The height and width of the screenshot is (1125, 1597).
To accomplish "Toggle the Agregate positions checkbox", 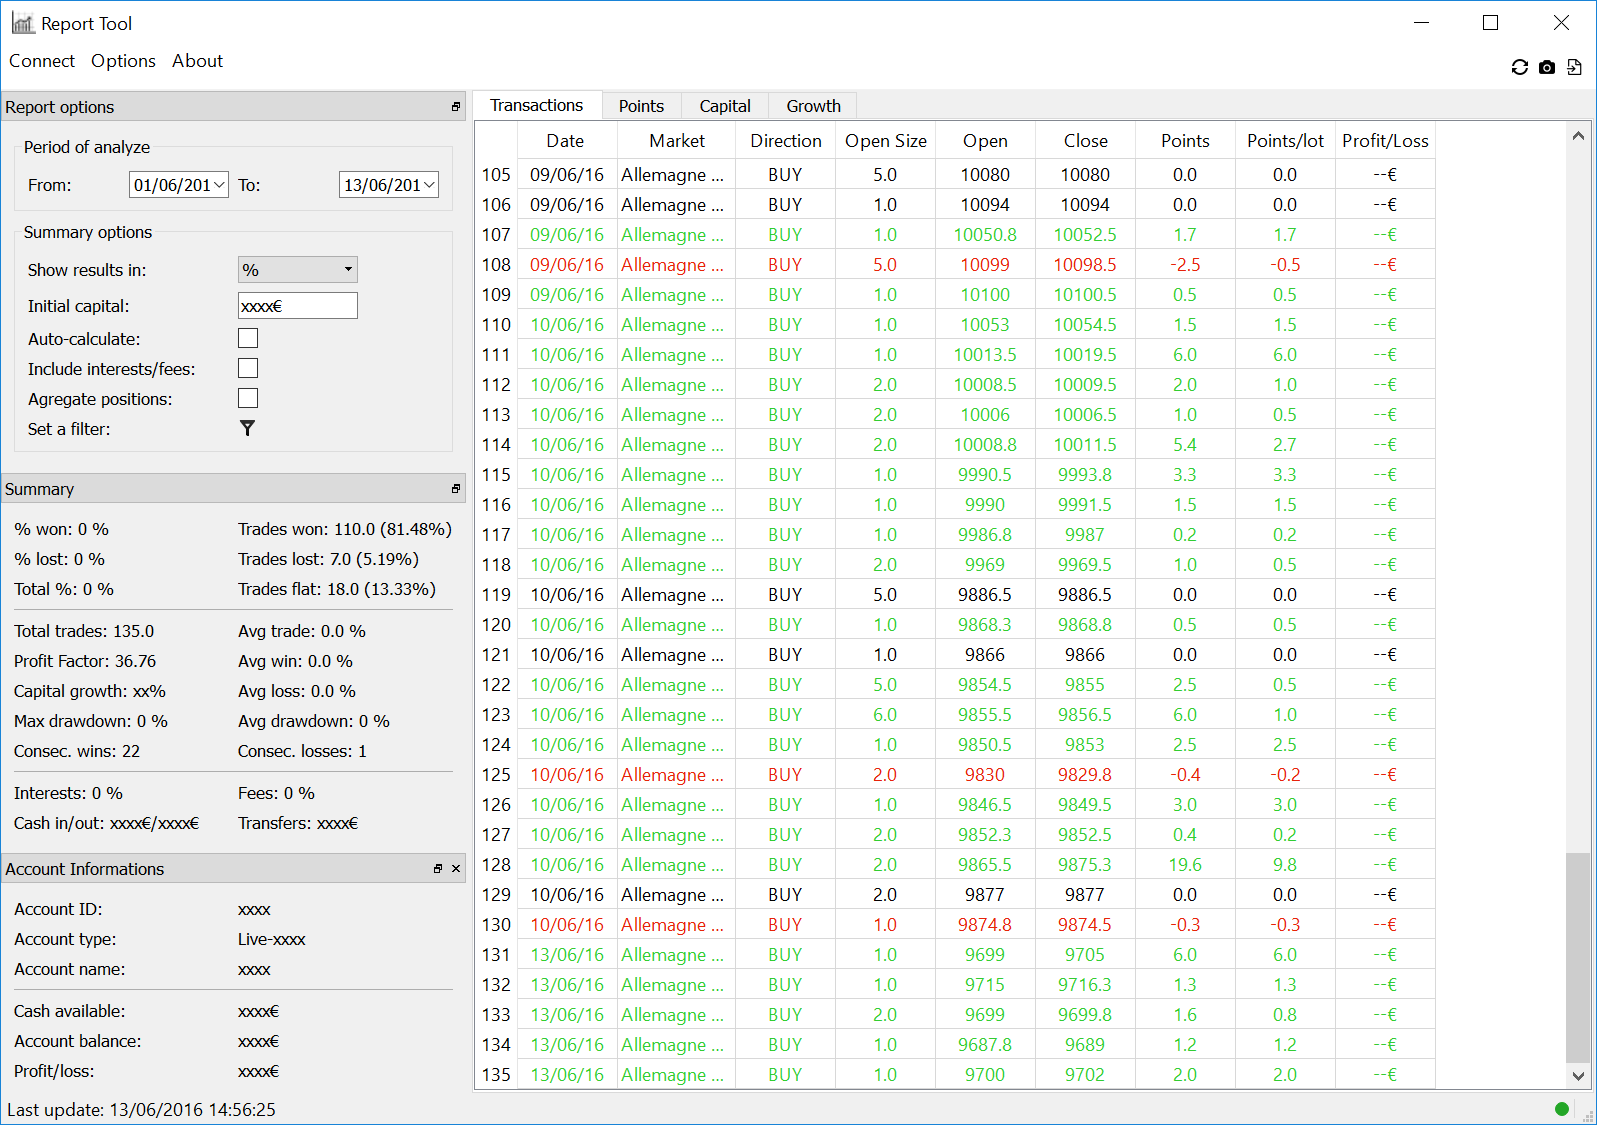I will coord(248,398).
